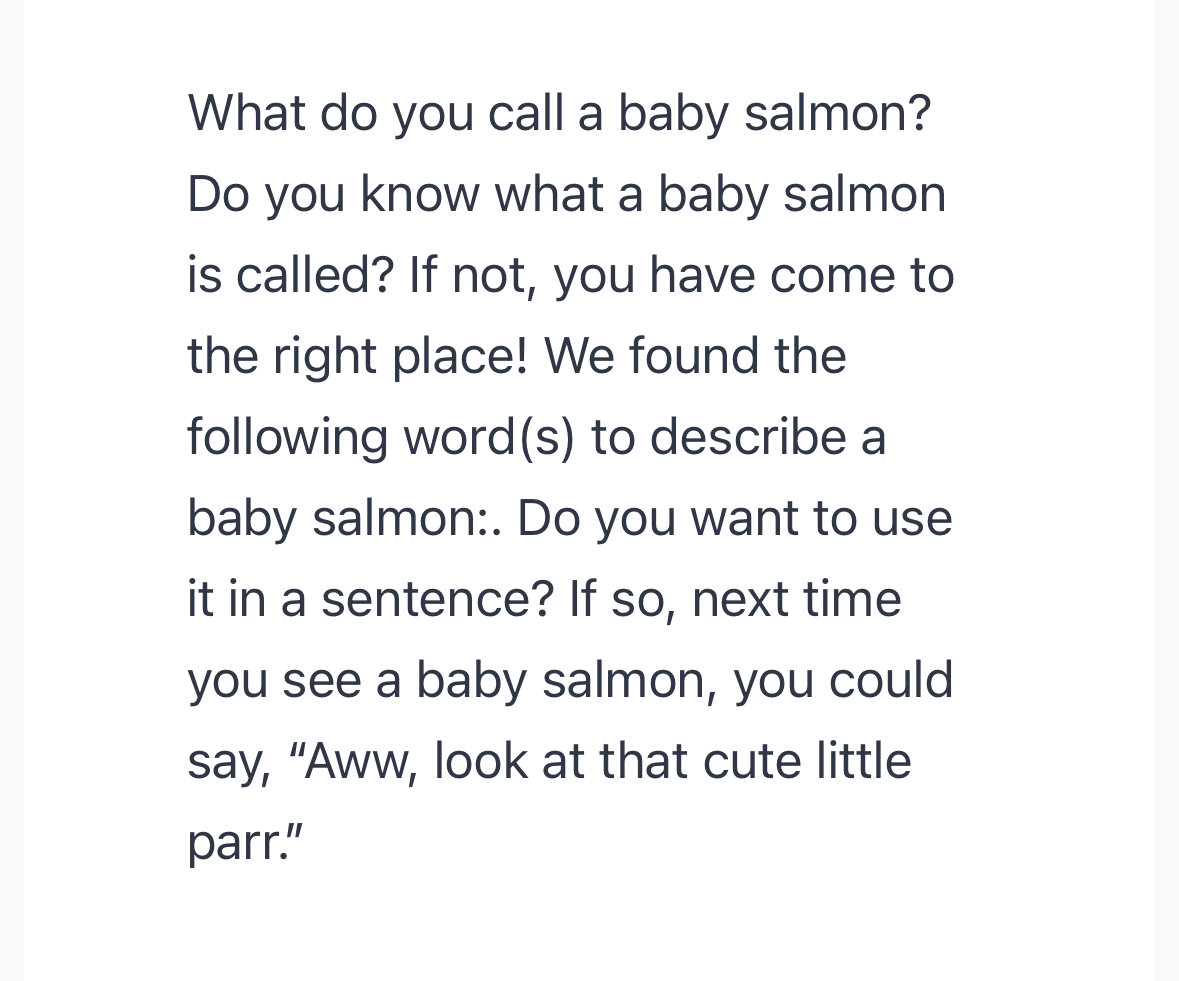Click the words 'you see a baby salmon,'
The width and height of the screenshot is (1179, 981).
click(x=452, y=681)
